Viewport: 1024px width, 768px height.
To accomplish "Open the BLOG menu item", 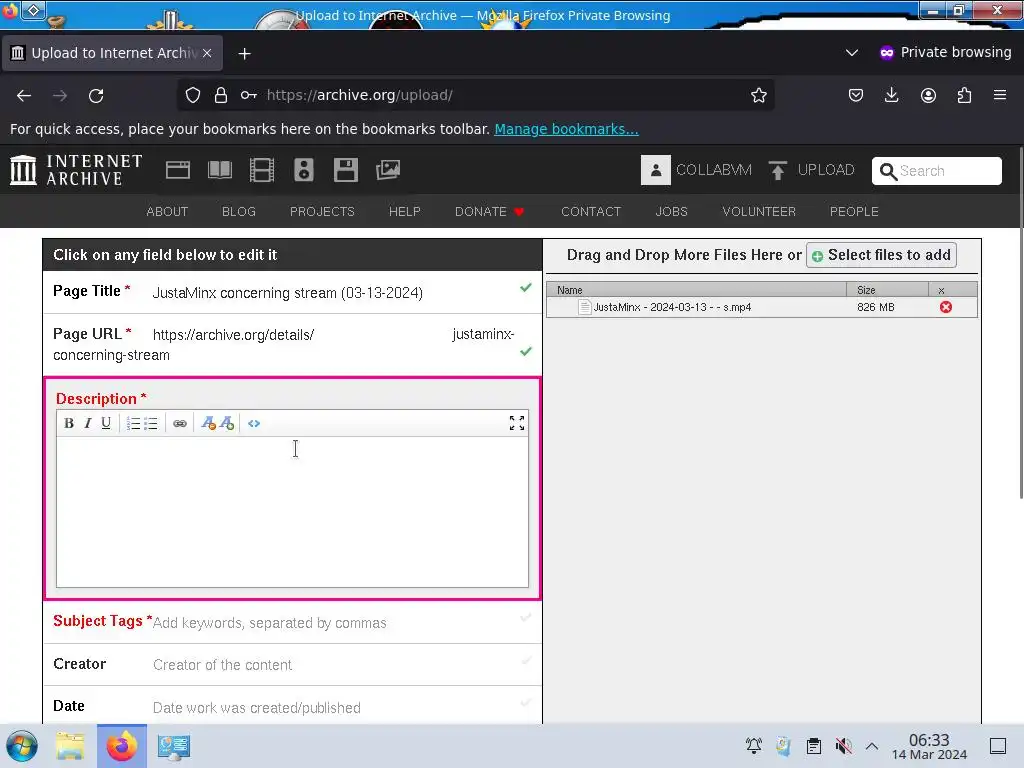I will (239, 212).
